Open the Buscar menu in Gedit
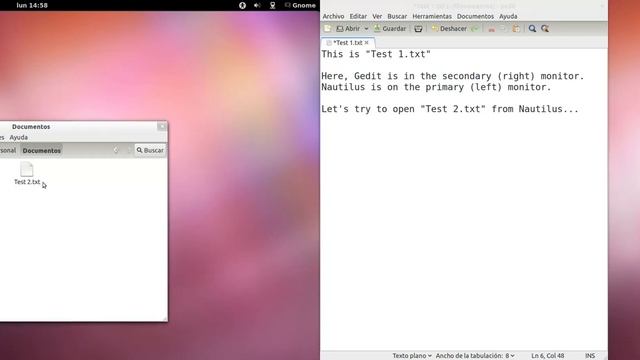Screen dimensions: 640x360 [397, 16]
